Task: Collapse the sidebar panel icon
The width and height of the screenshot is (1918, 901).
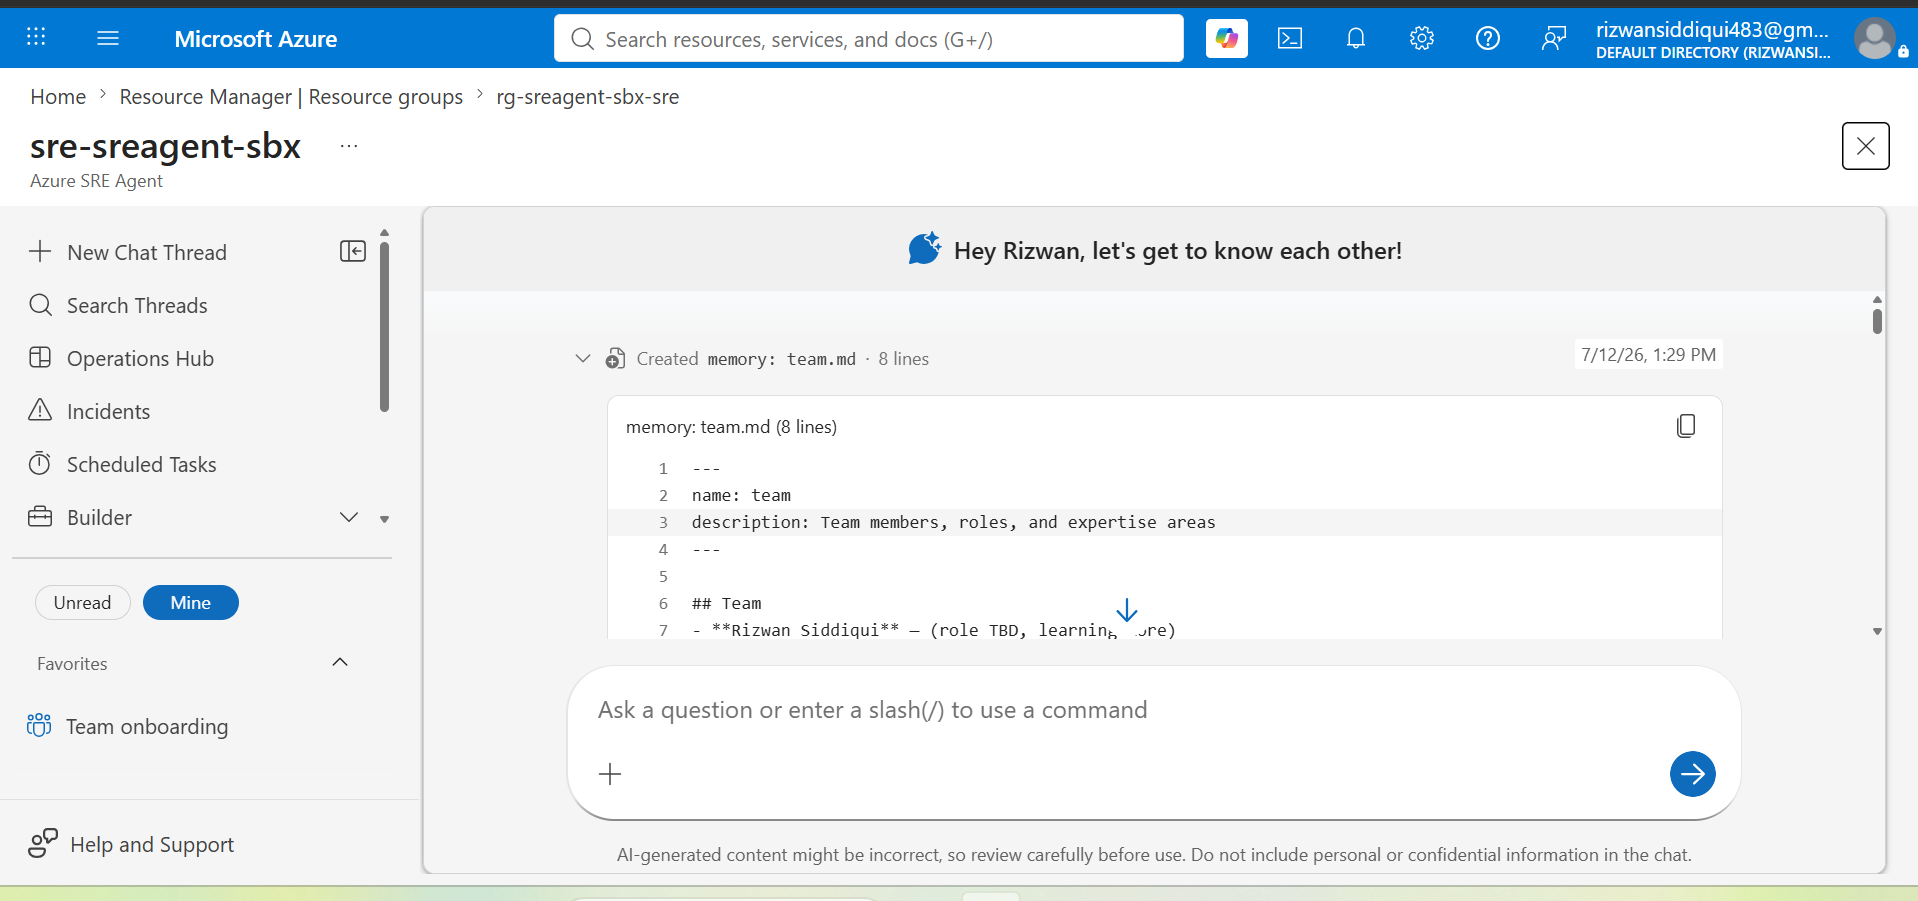Action: (353, 251)
